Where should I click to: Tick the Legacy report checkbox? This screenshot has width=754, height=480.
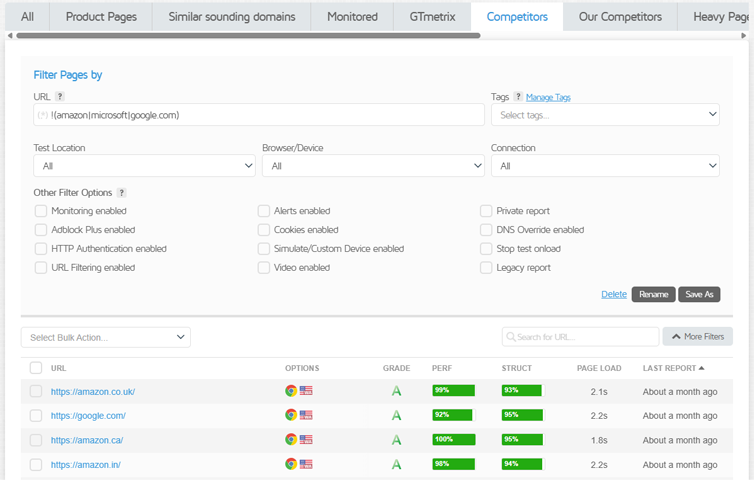pos(486,268)
